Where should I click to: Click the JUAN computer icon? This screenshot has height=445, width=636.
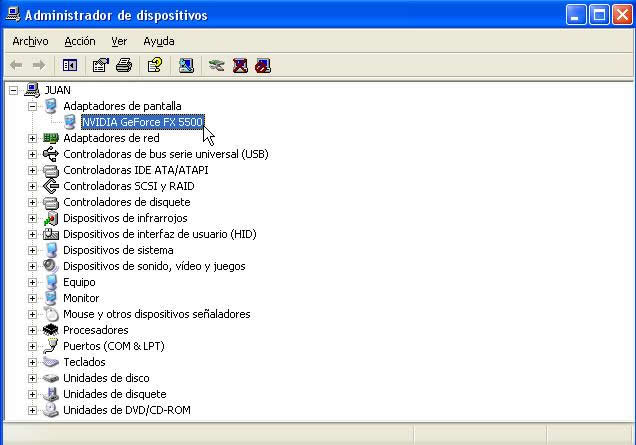(32, 90)
